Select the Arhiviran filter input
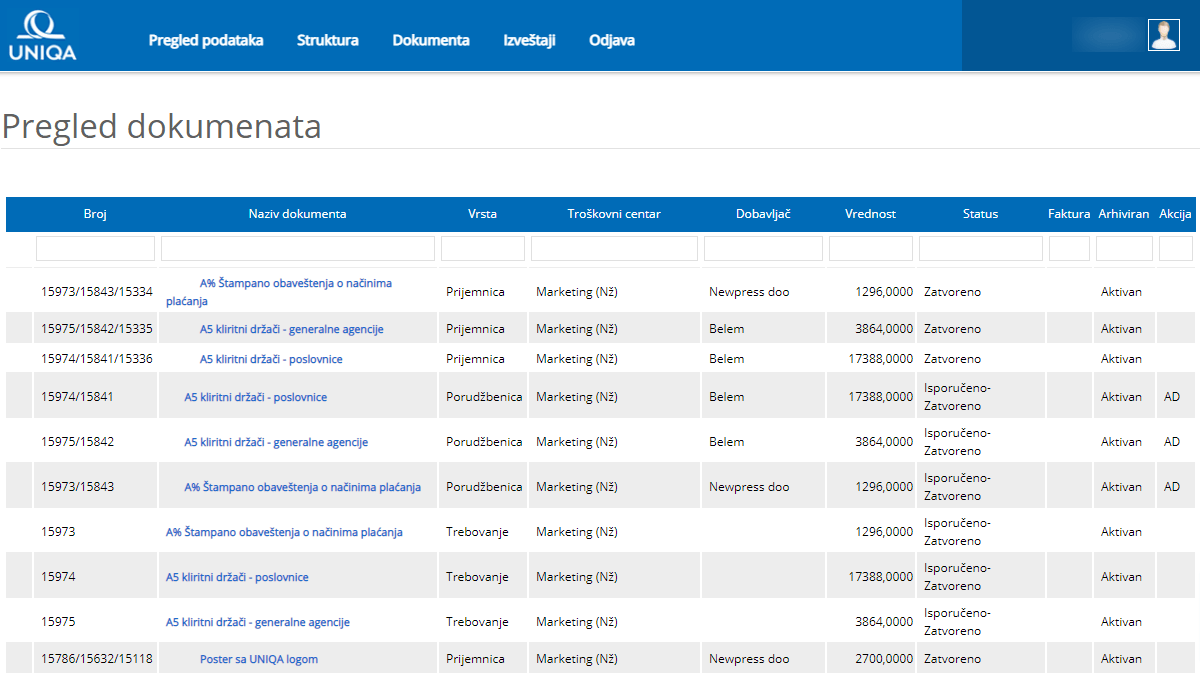Image resolution: width=1200 pixels, height=680 pixels. tap(1124, 248)
